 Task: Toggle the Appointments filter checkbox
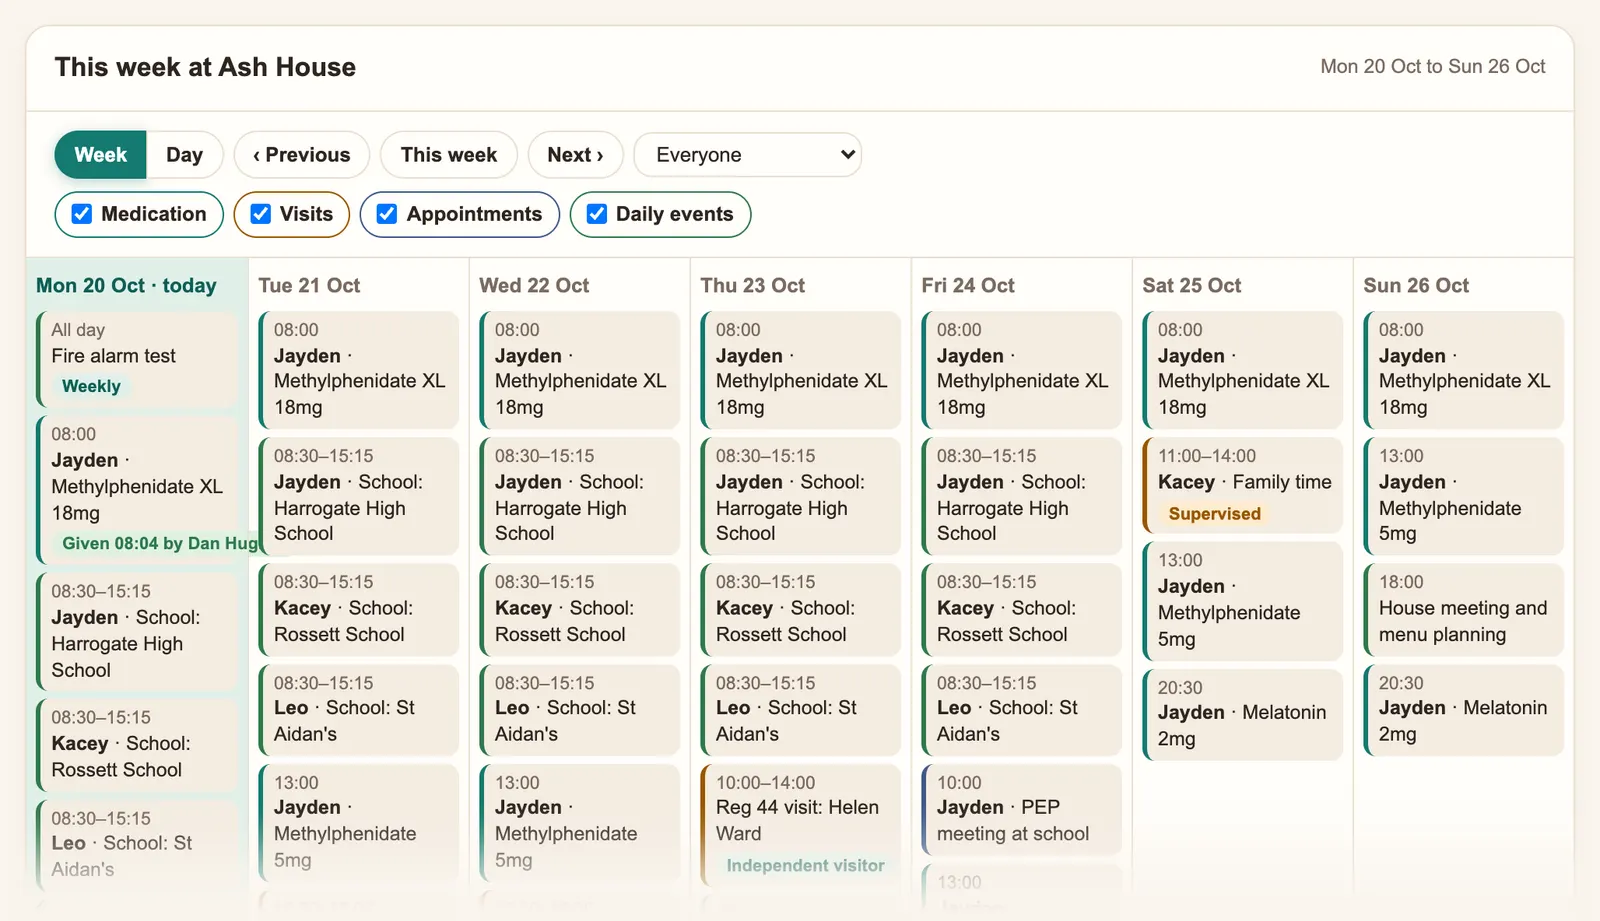pyautogui.click(x=387, y=214)
